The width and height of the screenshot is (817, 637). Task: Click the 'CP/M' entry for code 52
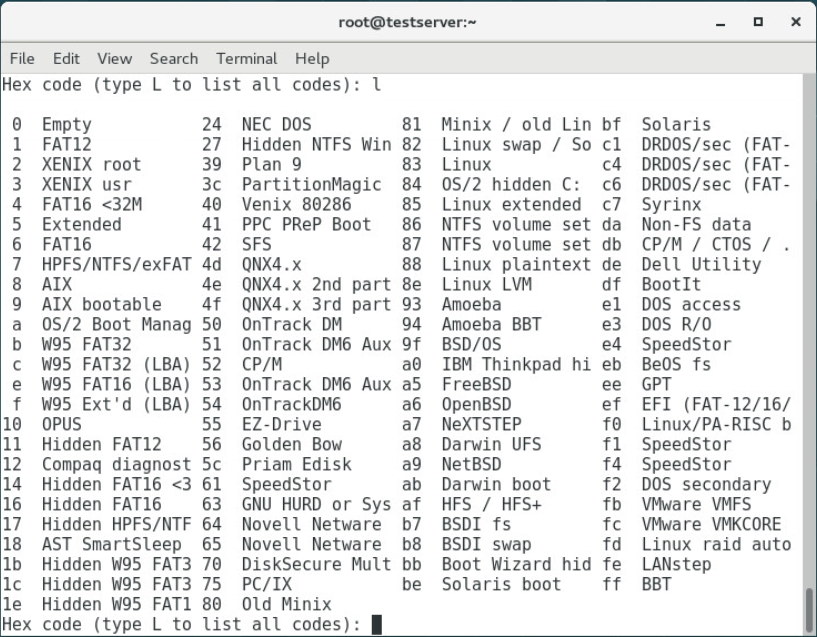(x=262, y=364)
